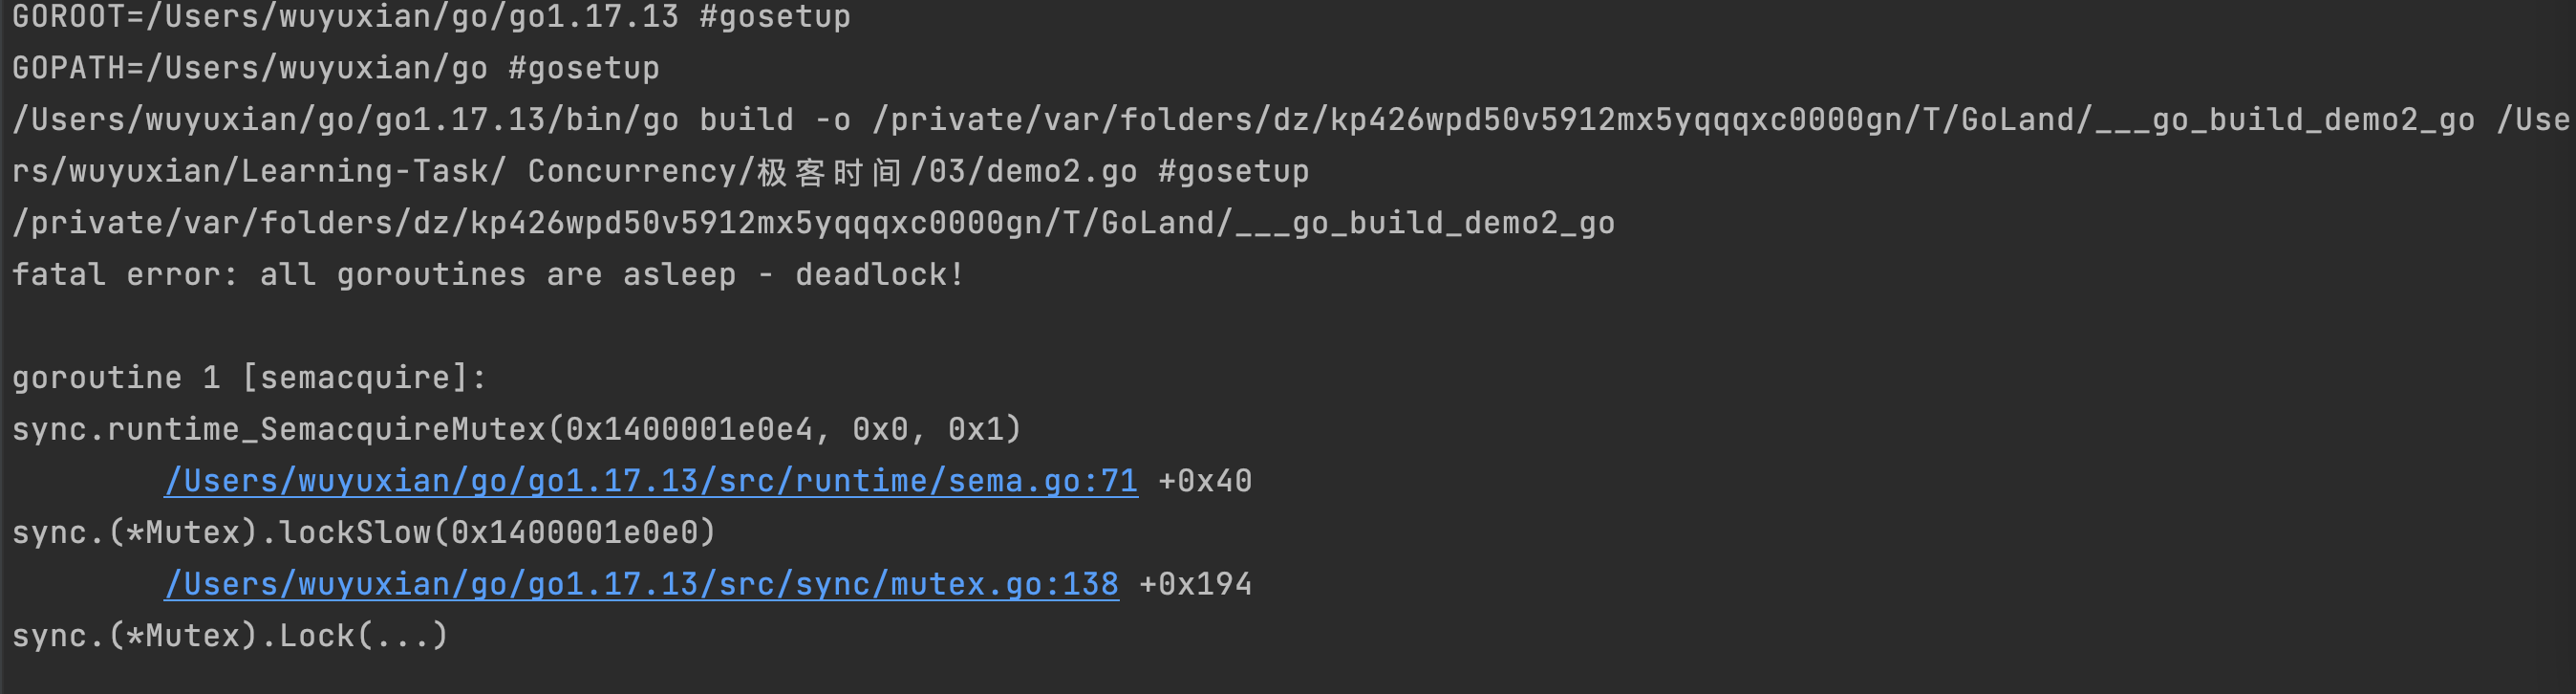Click the '#gosetup' tag after GOROOT path
This screenshot has height=694, width=2576.
tap(775, 17)
